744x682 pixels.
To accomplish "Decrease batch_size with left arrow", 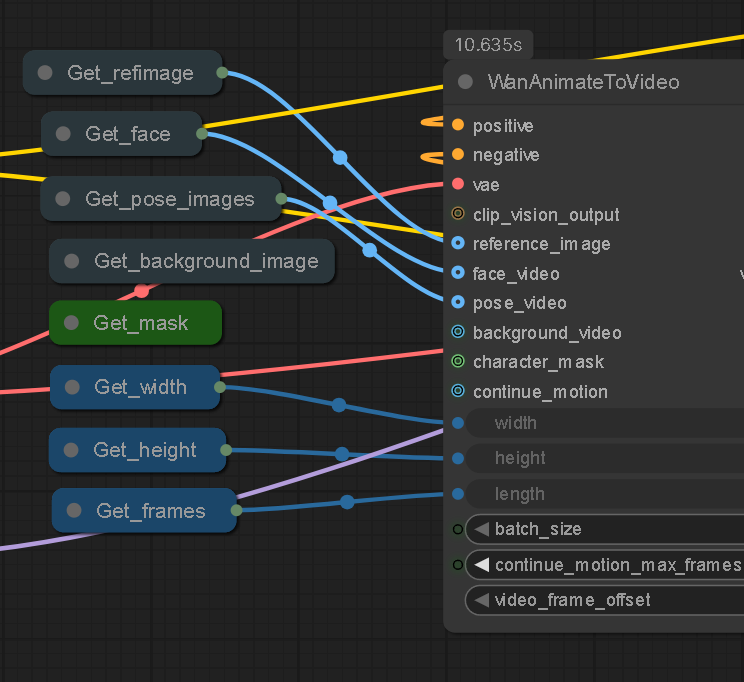I will [x=482, y=529].
